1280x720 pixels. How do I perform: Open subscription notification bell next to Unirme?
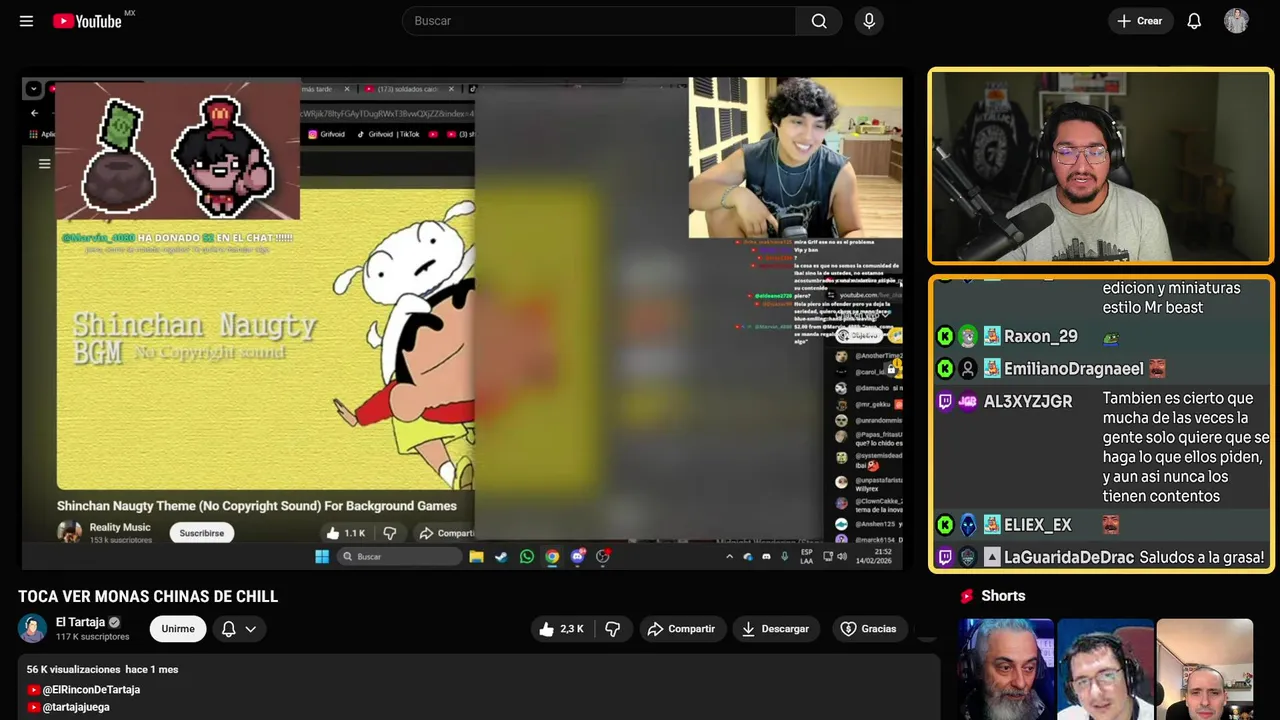coord(228,629)
